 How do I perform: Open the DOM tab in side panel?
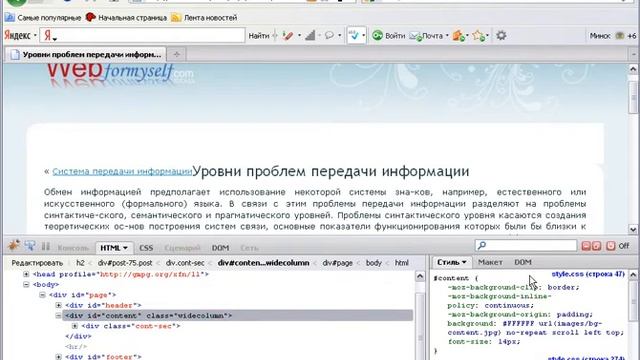(523, 262)
